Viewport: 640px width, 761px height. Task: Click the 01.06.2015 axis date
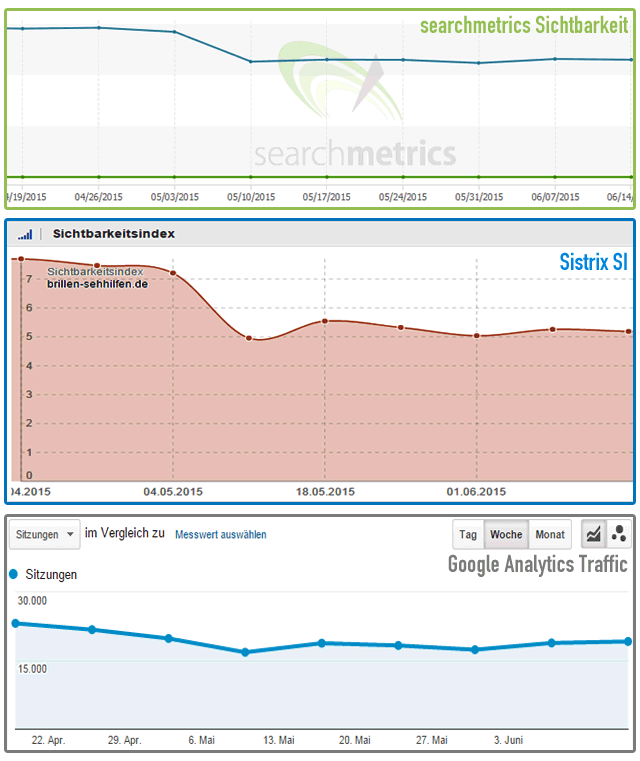[476, 492]
